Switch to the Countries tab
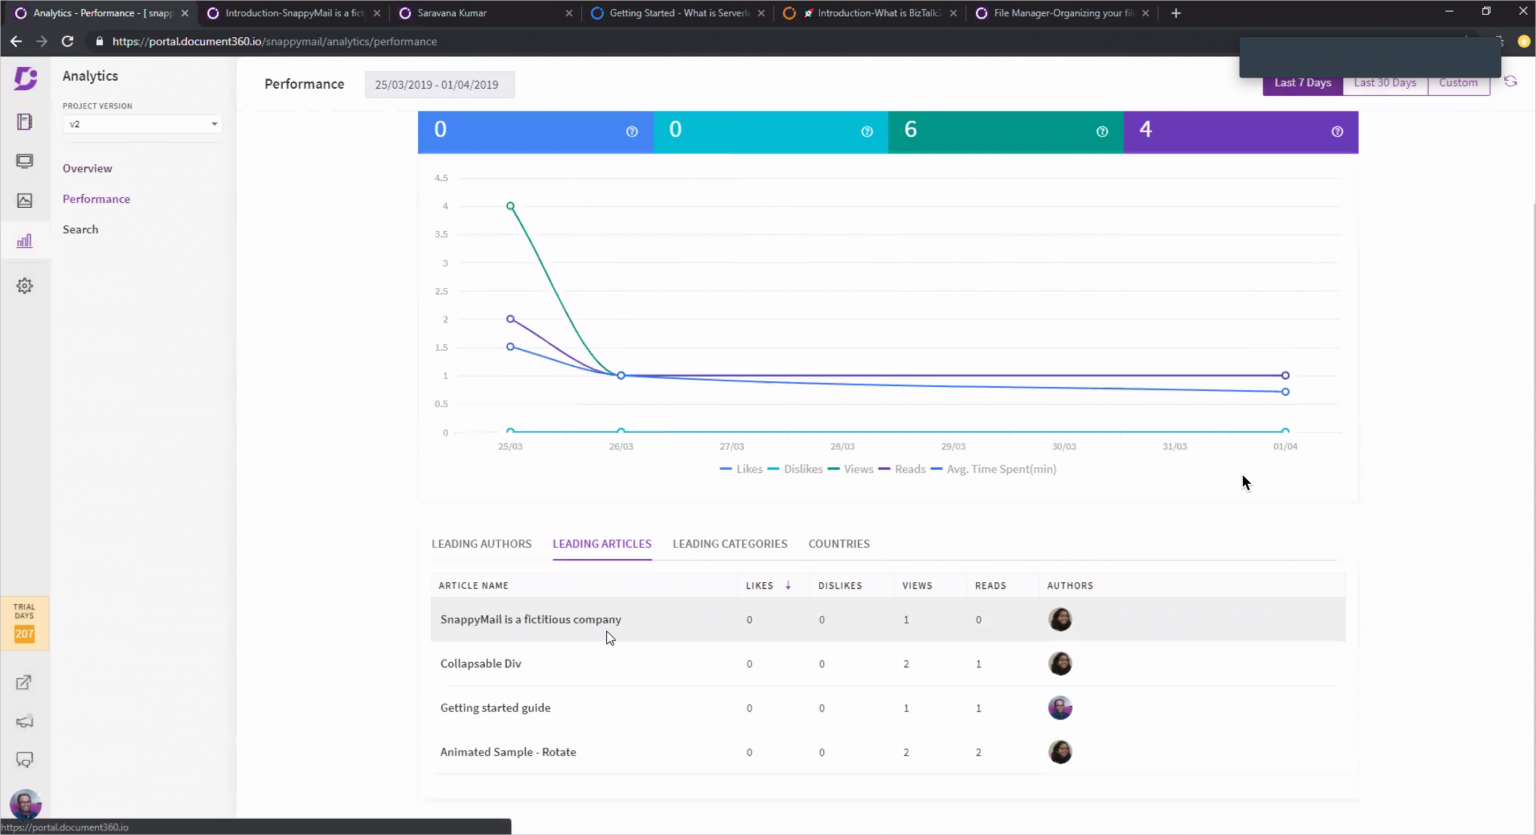Screen dimensions: 1536x835 (x=838, y=544)
